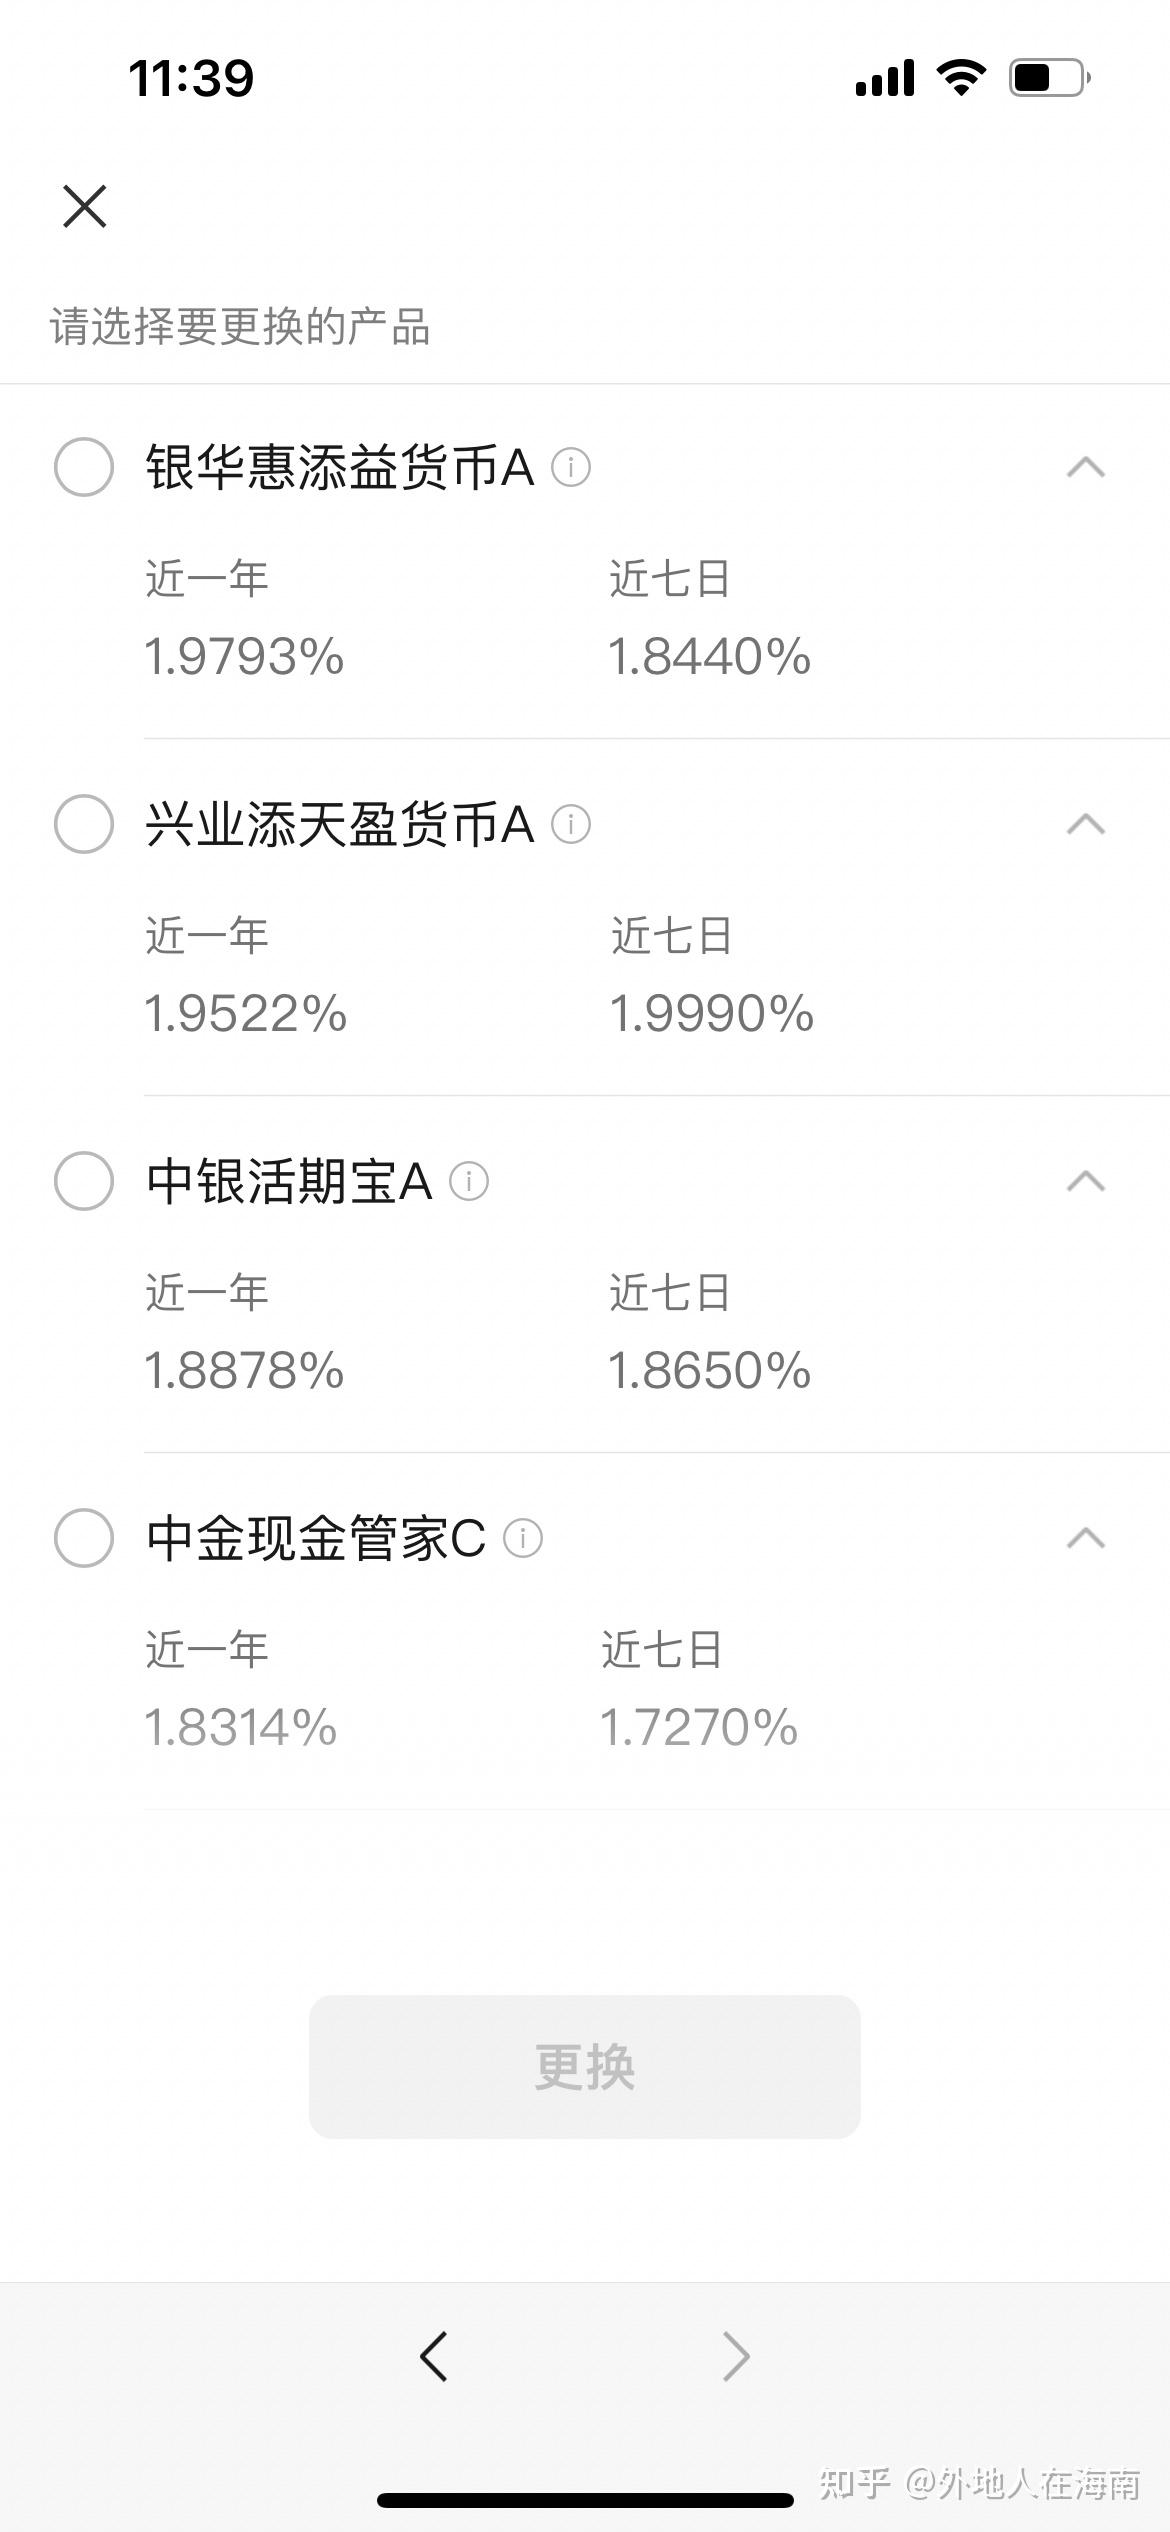Open info icon for 中银活期宝A

[x=469, y=1181]
